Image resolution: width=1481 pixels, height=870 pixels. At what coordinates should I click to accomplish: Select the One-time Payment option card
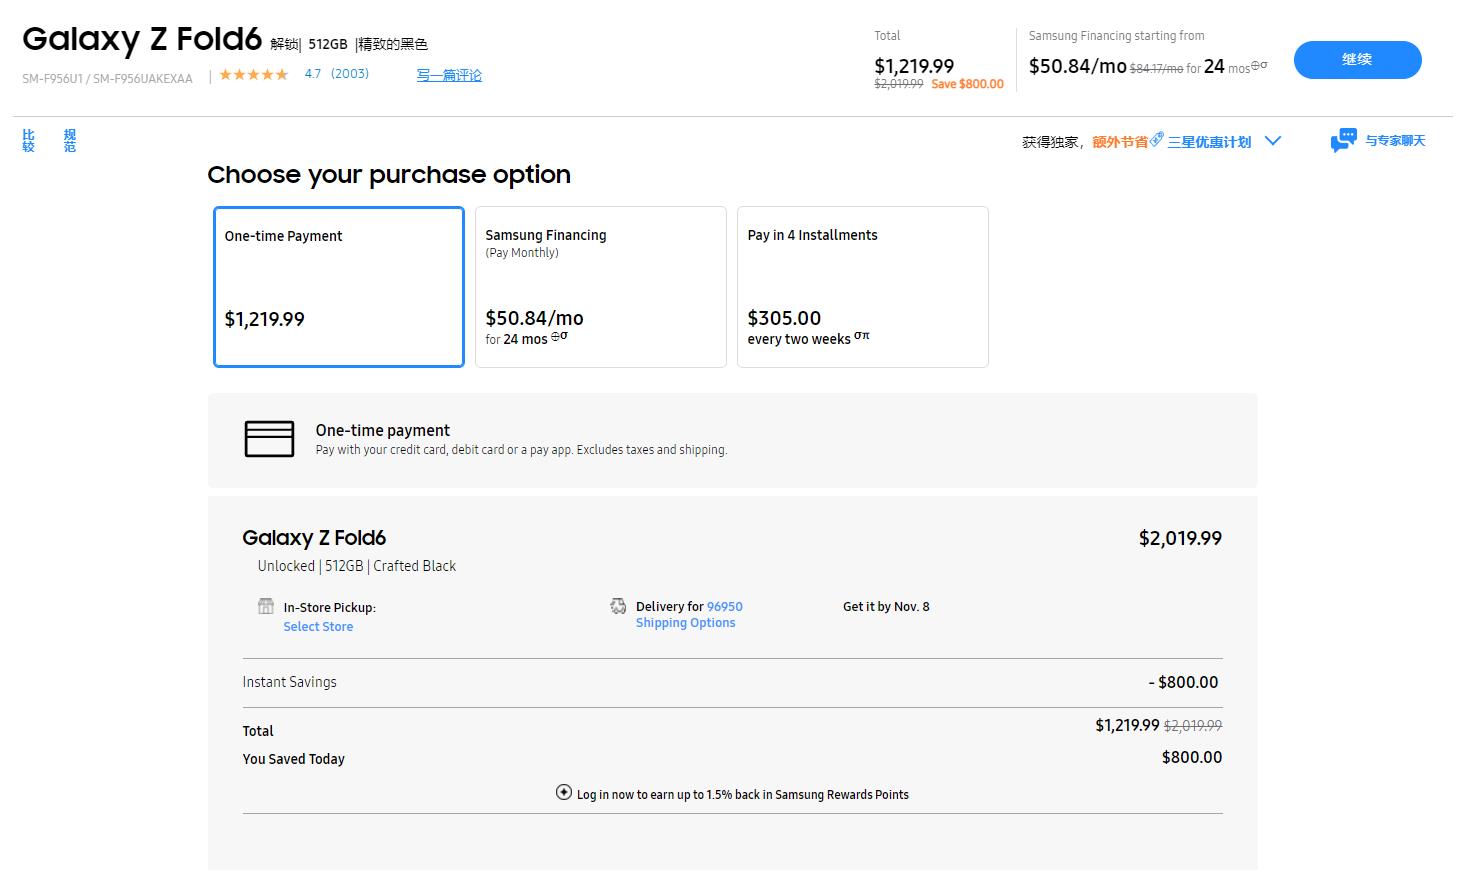(x=339, y=287)
